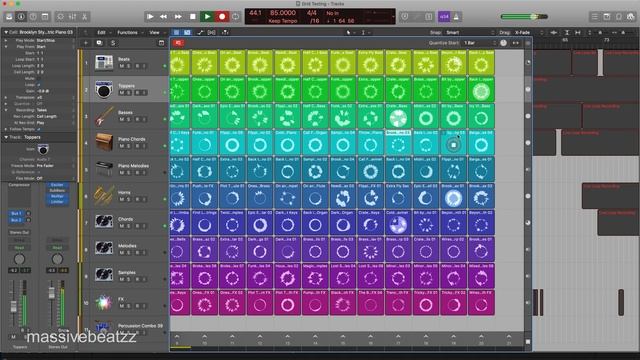Solo the Toppers track
Viewport: 640px width, 360px height.
129,93
